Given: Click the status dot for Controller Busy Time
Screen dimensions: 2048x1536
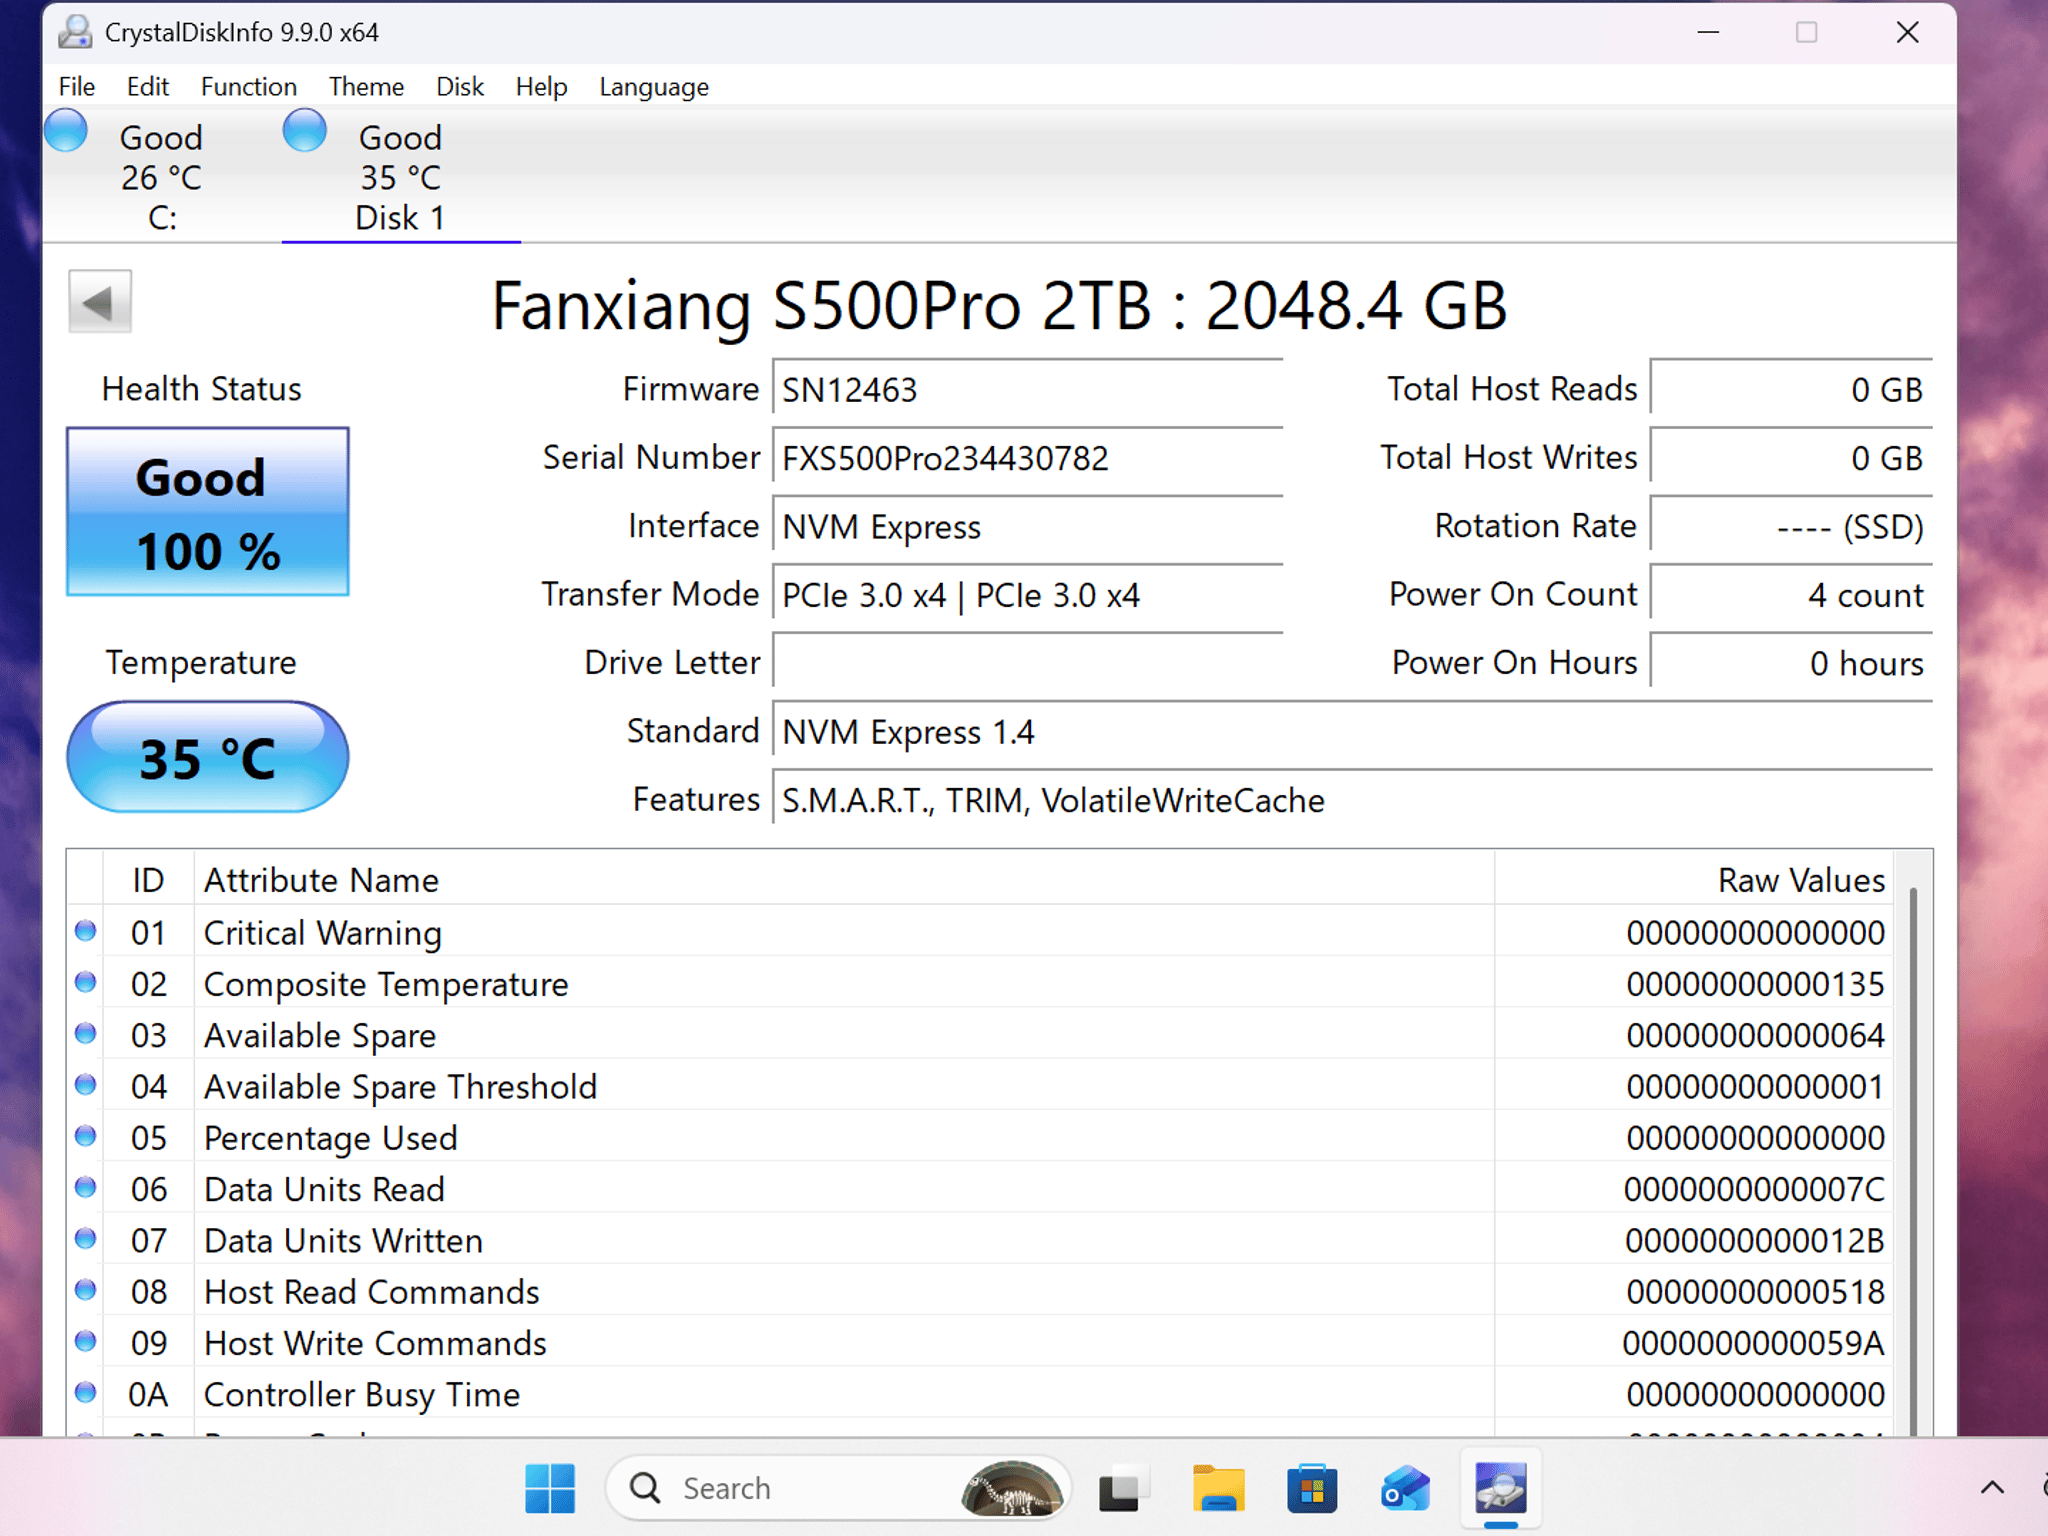Looking at the screenshot, I should 86,1392.
